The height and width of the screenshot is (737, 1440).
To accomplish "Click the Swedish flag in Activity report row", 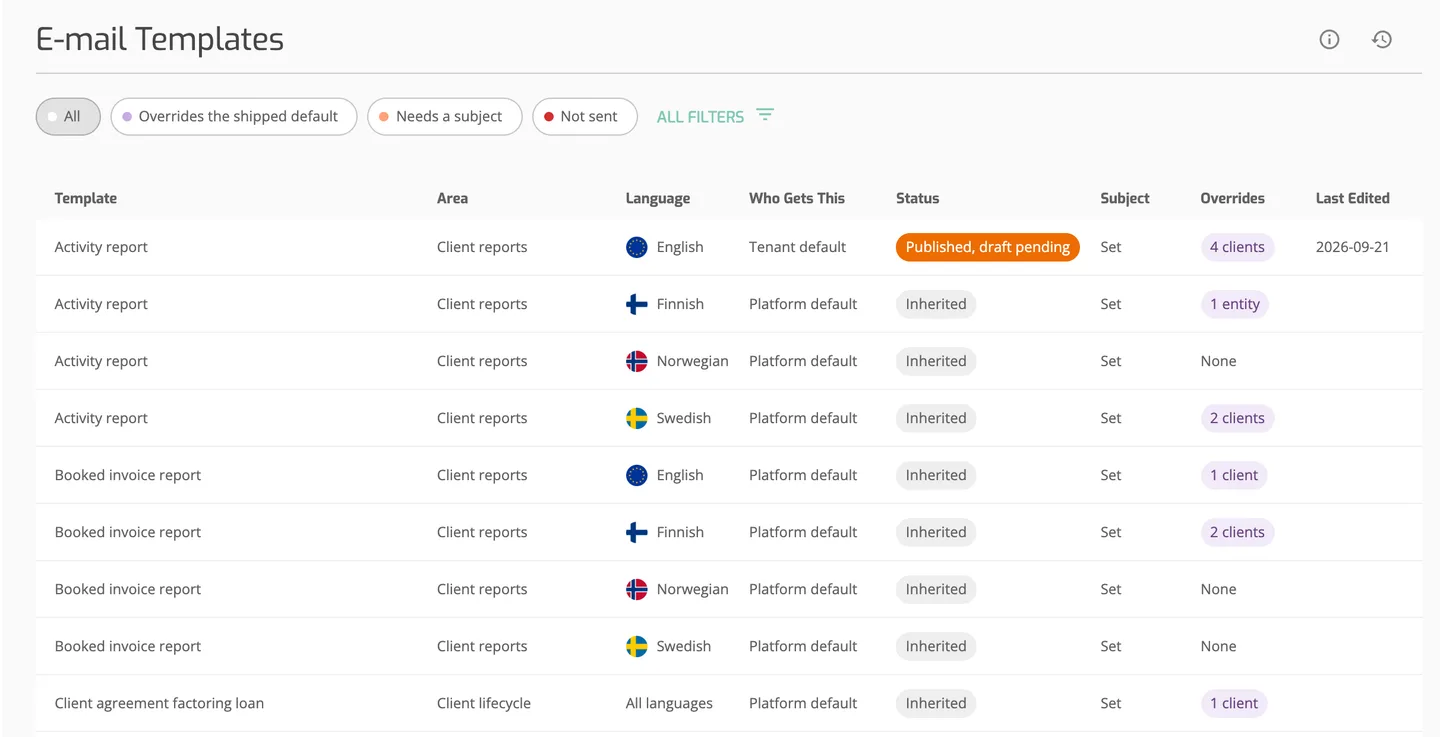I will tap(637, 418).
